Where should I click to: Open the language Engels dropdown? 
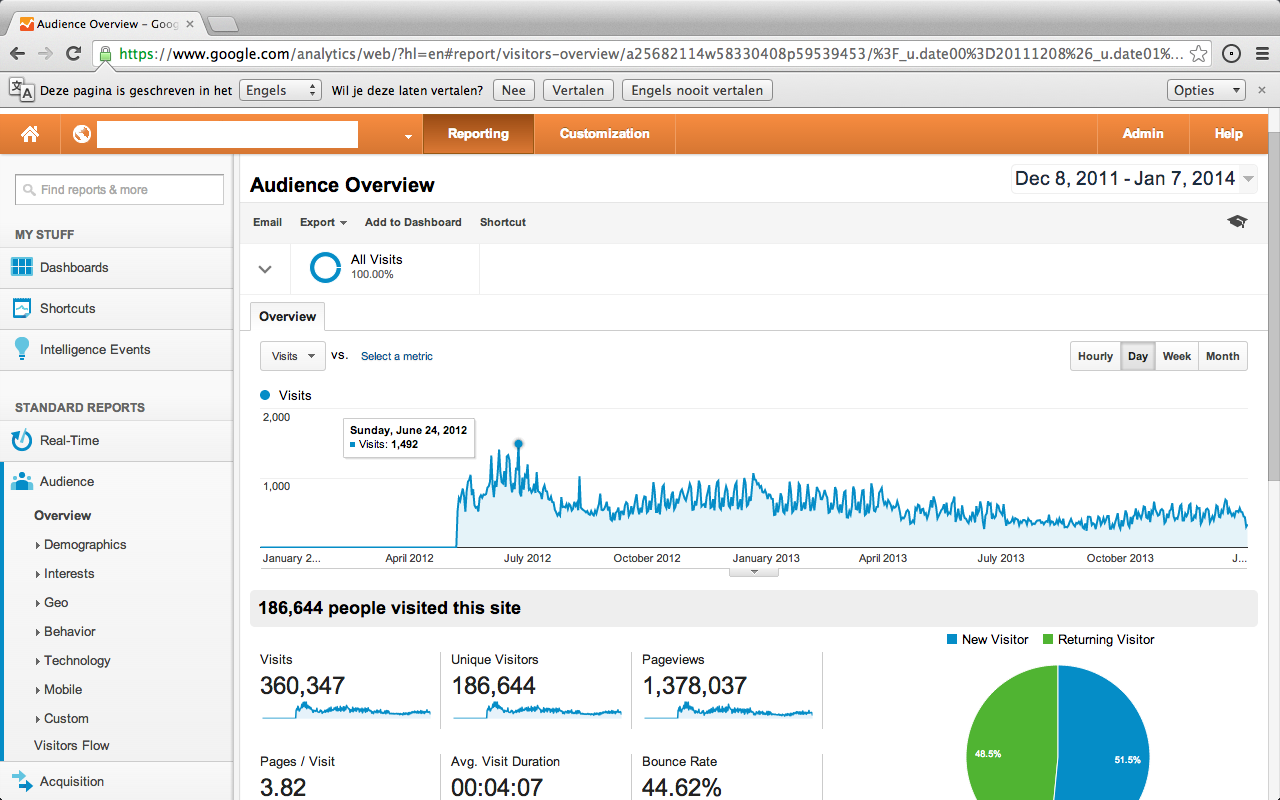(281, 90)
